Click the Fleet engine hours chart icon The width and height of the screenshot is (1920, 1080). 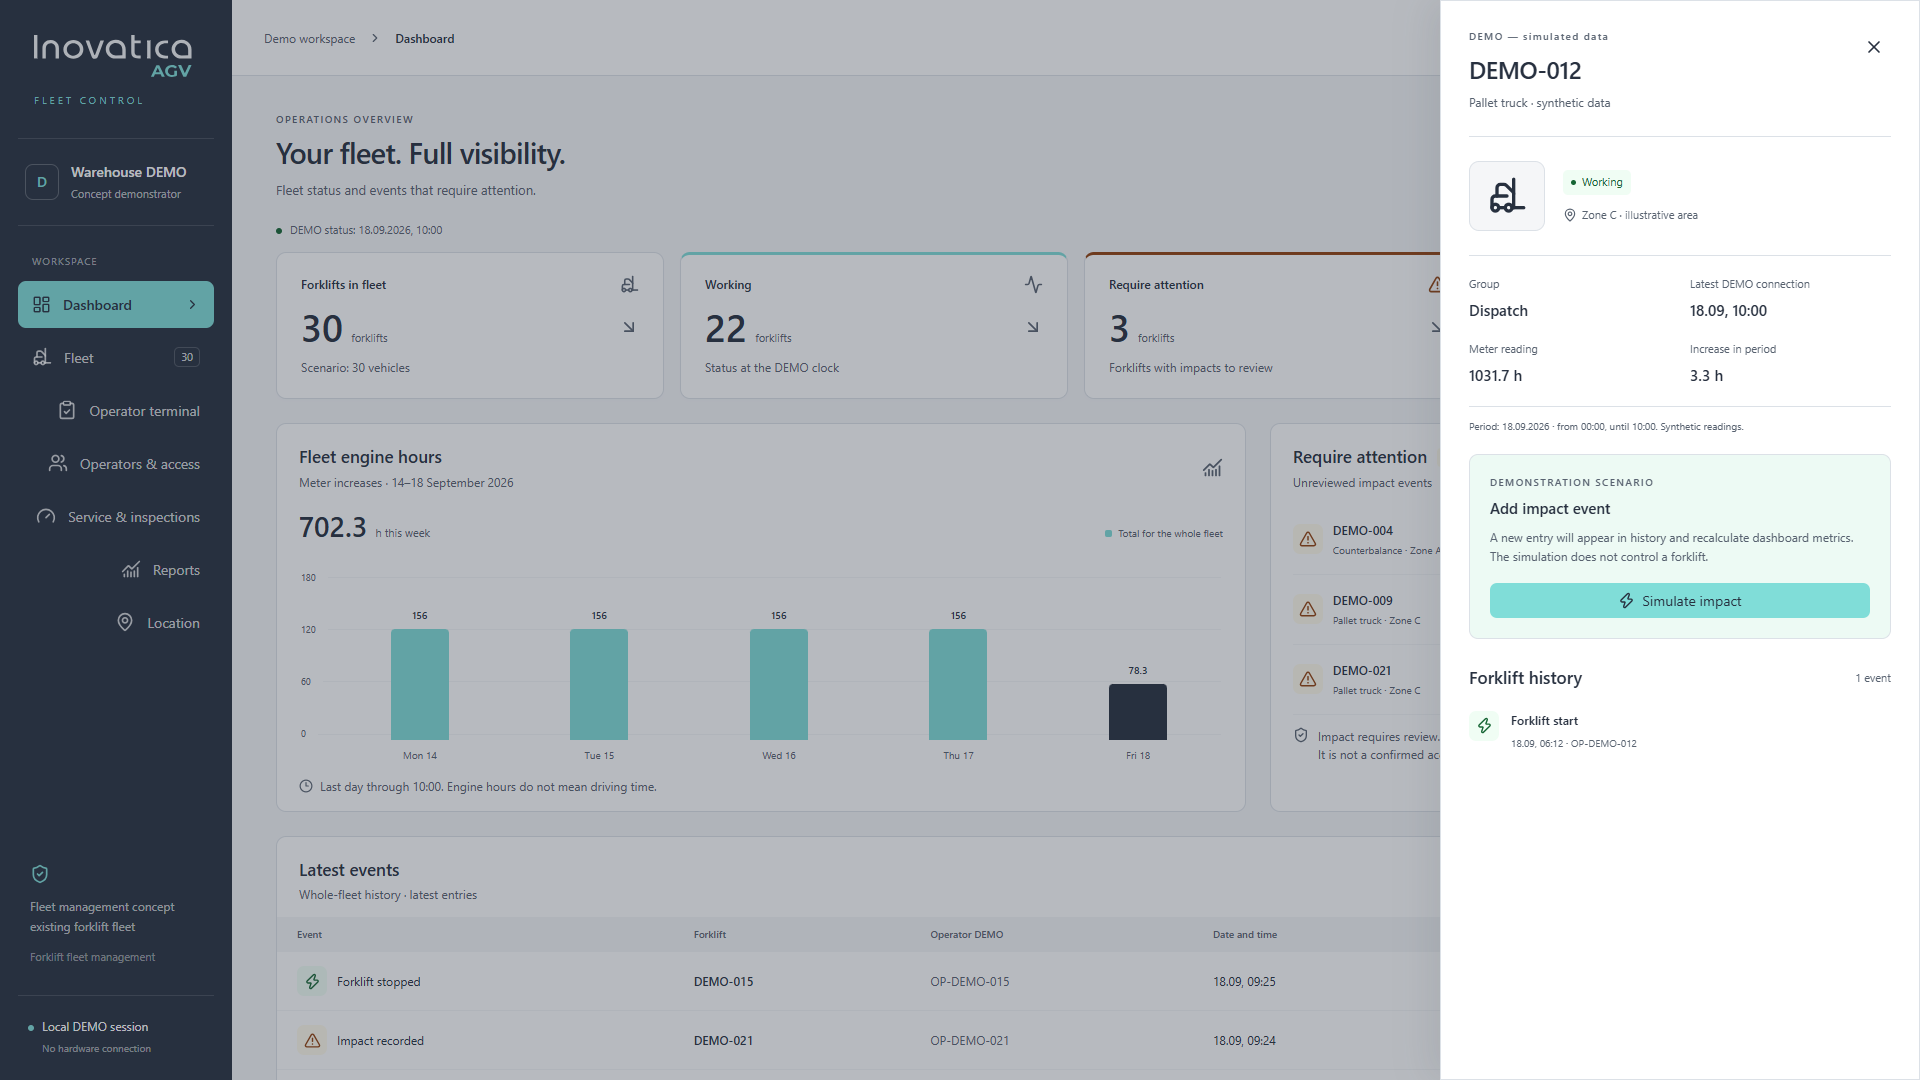1212,468
